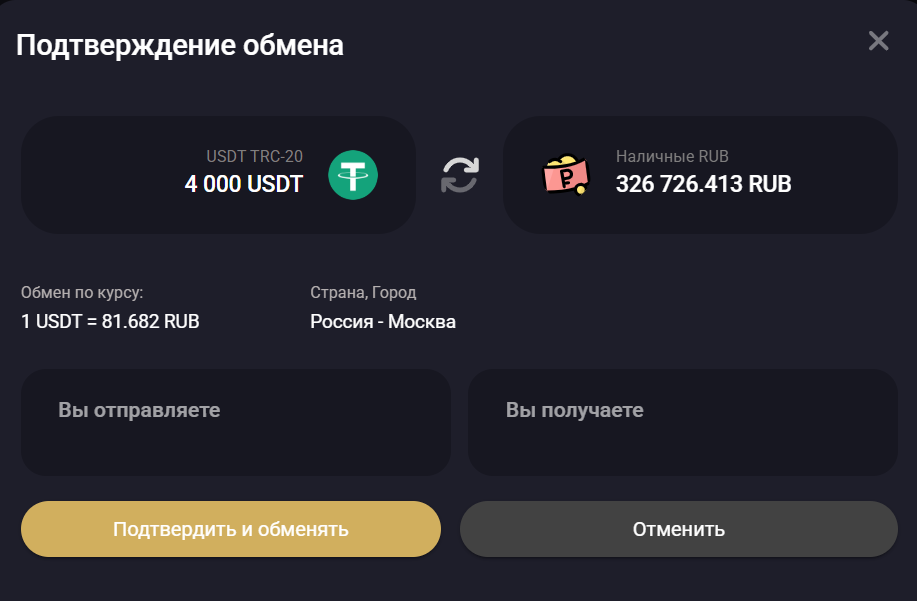Click the Вы отправляете heading text
Viewport: 917px width, 601px height.
tap(139, 410)
